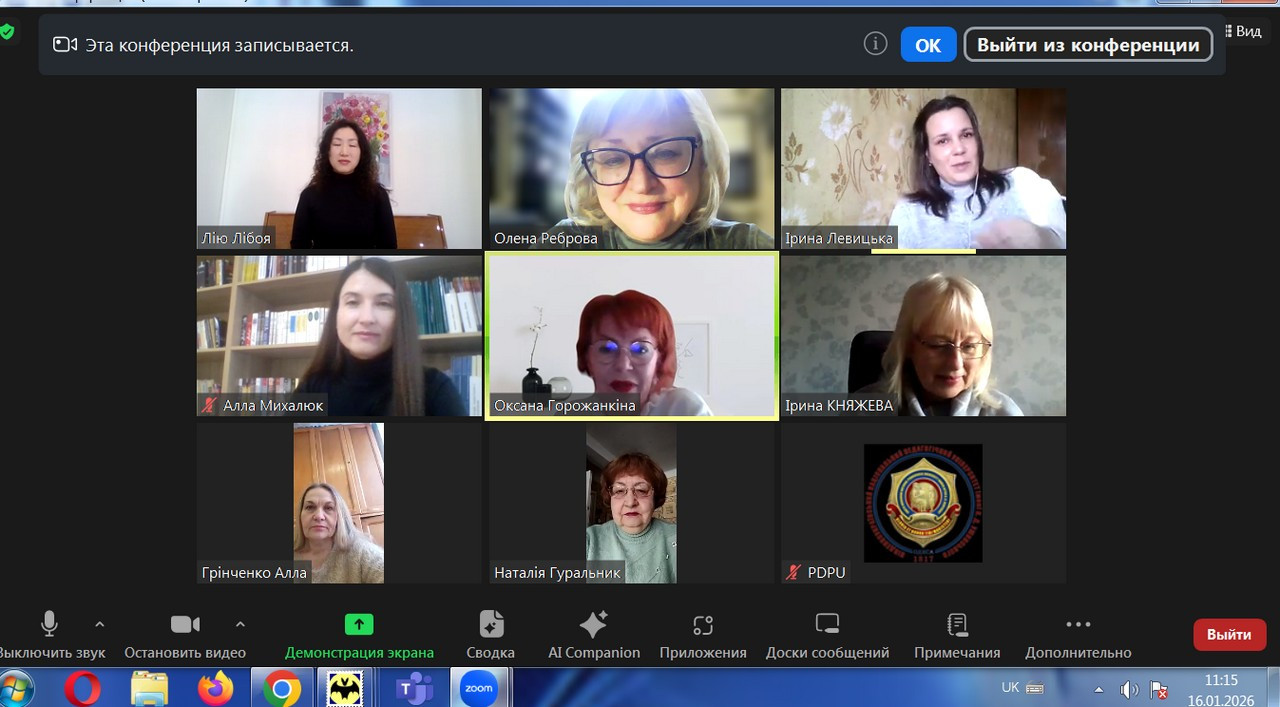Show hidden system tray icons arrow
This screenshot has width=1280, height=707.
(x=1099, y=689)
